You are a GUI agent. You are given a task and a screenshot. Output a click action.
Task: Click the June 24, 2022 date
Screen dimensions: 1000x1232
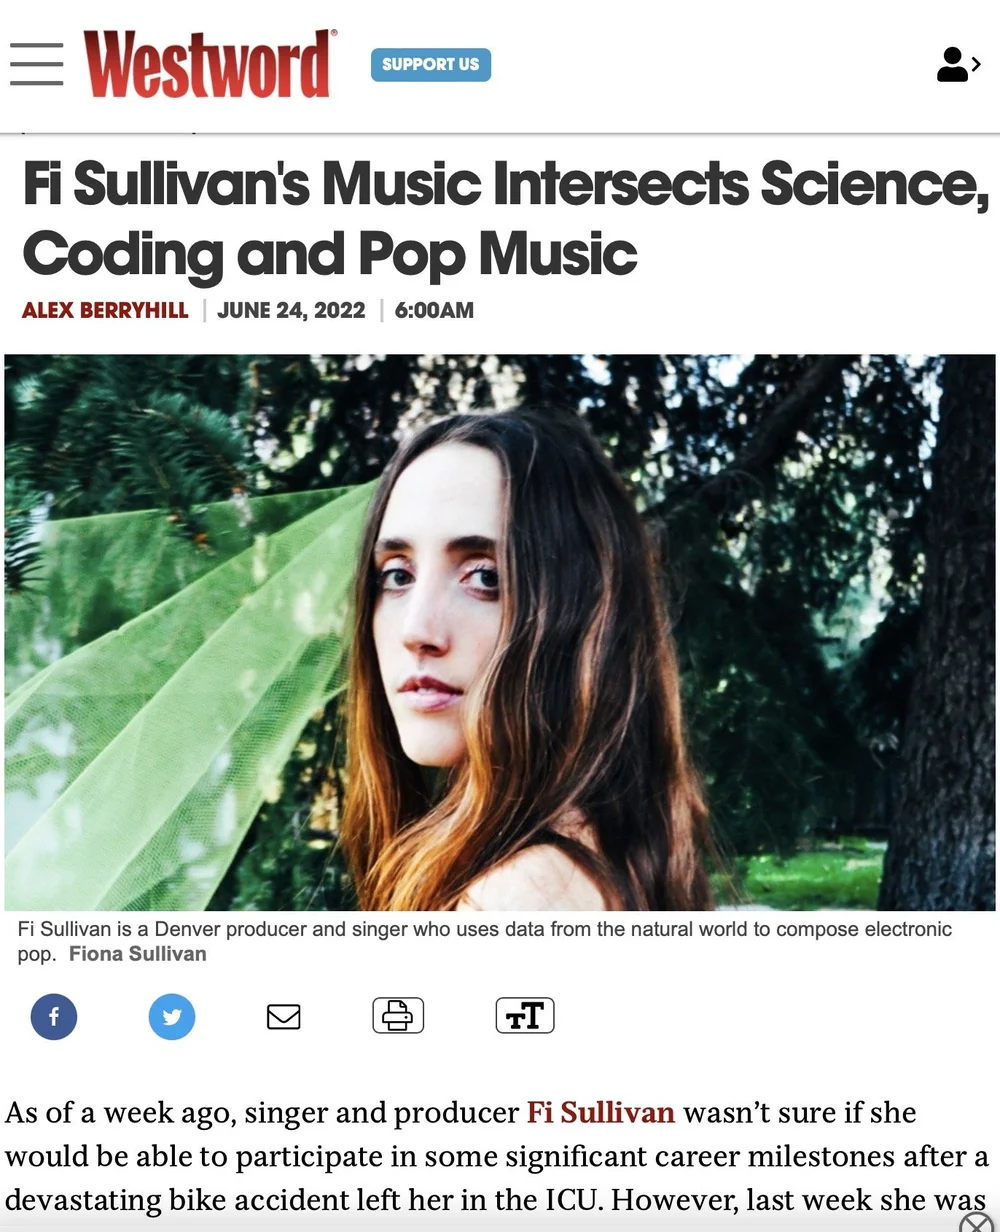(x=291, y=310)
